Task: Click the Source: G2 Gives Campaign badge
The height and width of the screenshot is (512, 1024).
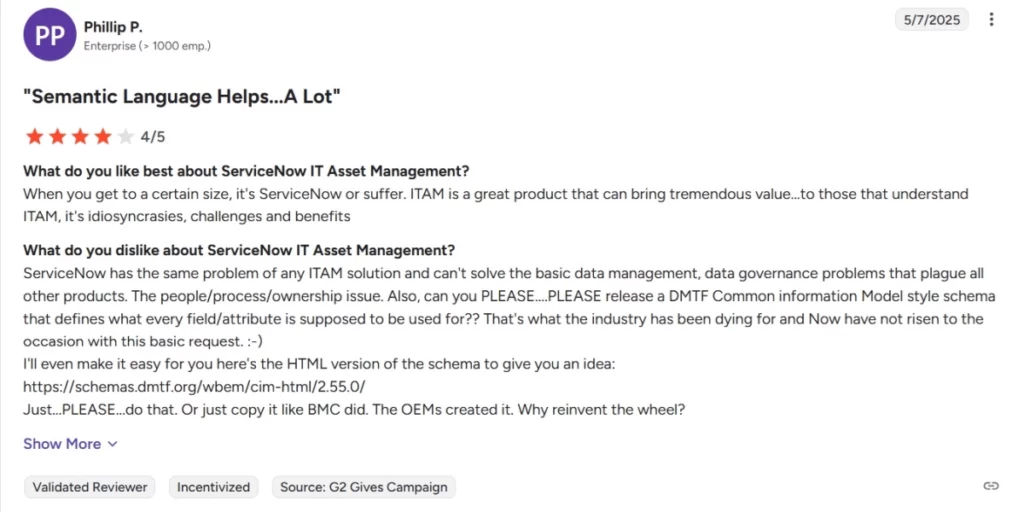Action: click(364, 487)
